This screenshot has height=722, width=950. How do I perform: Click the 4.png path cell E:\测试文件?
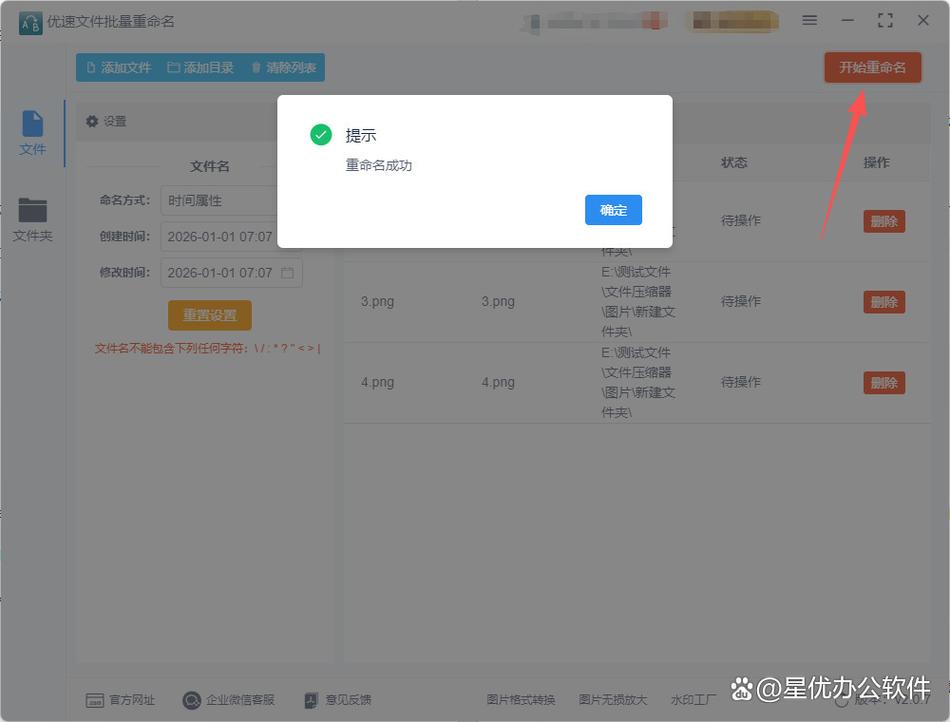(638, 382)
